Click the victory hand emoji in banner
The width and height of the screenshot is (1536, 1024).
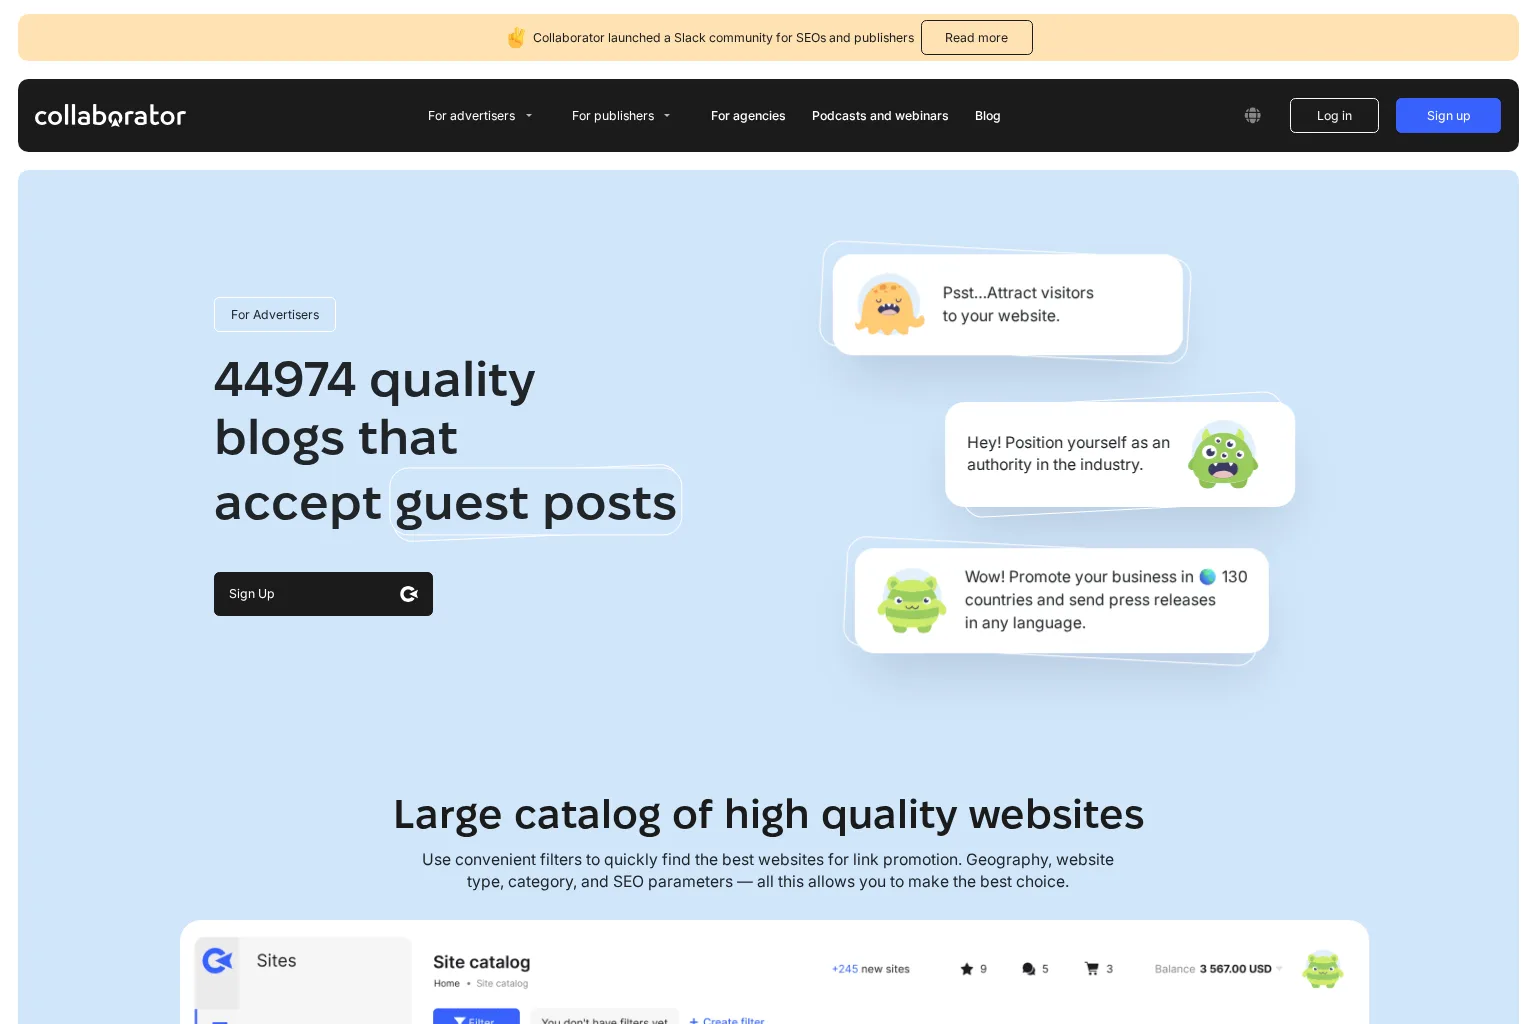coord(516,38)
